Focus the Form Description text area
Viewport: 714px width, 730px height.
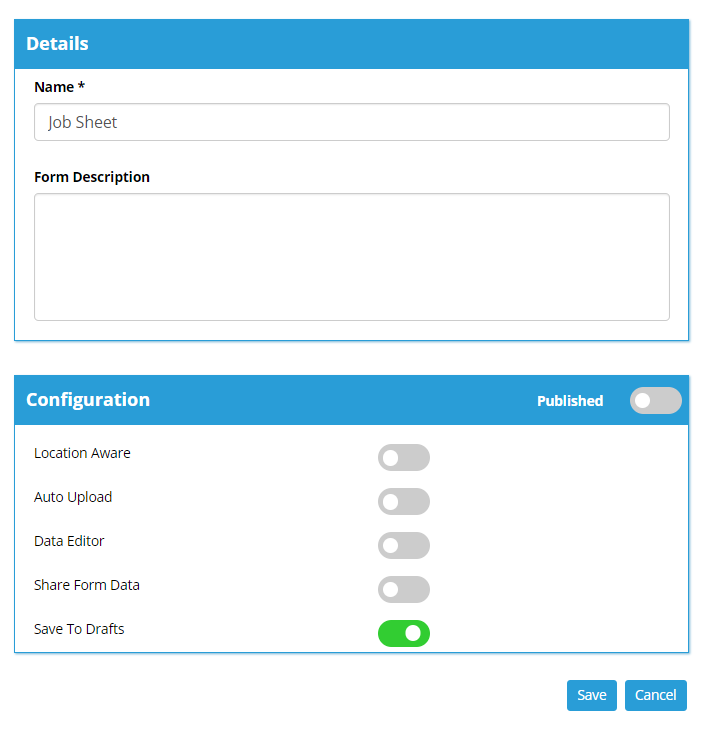[x=351, y=257]
